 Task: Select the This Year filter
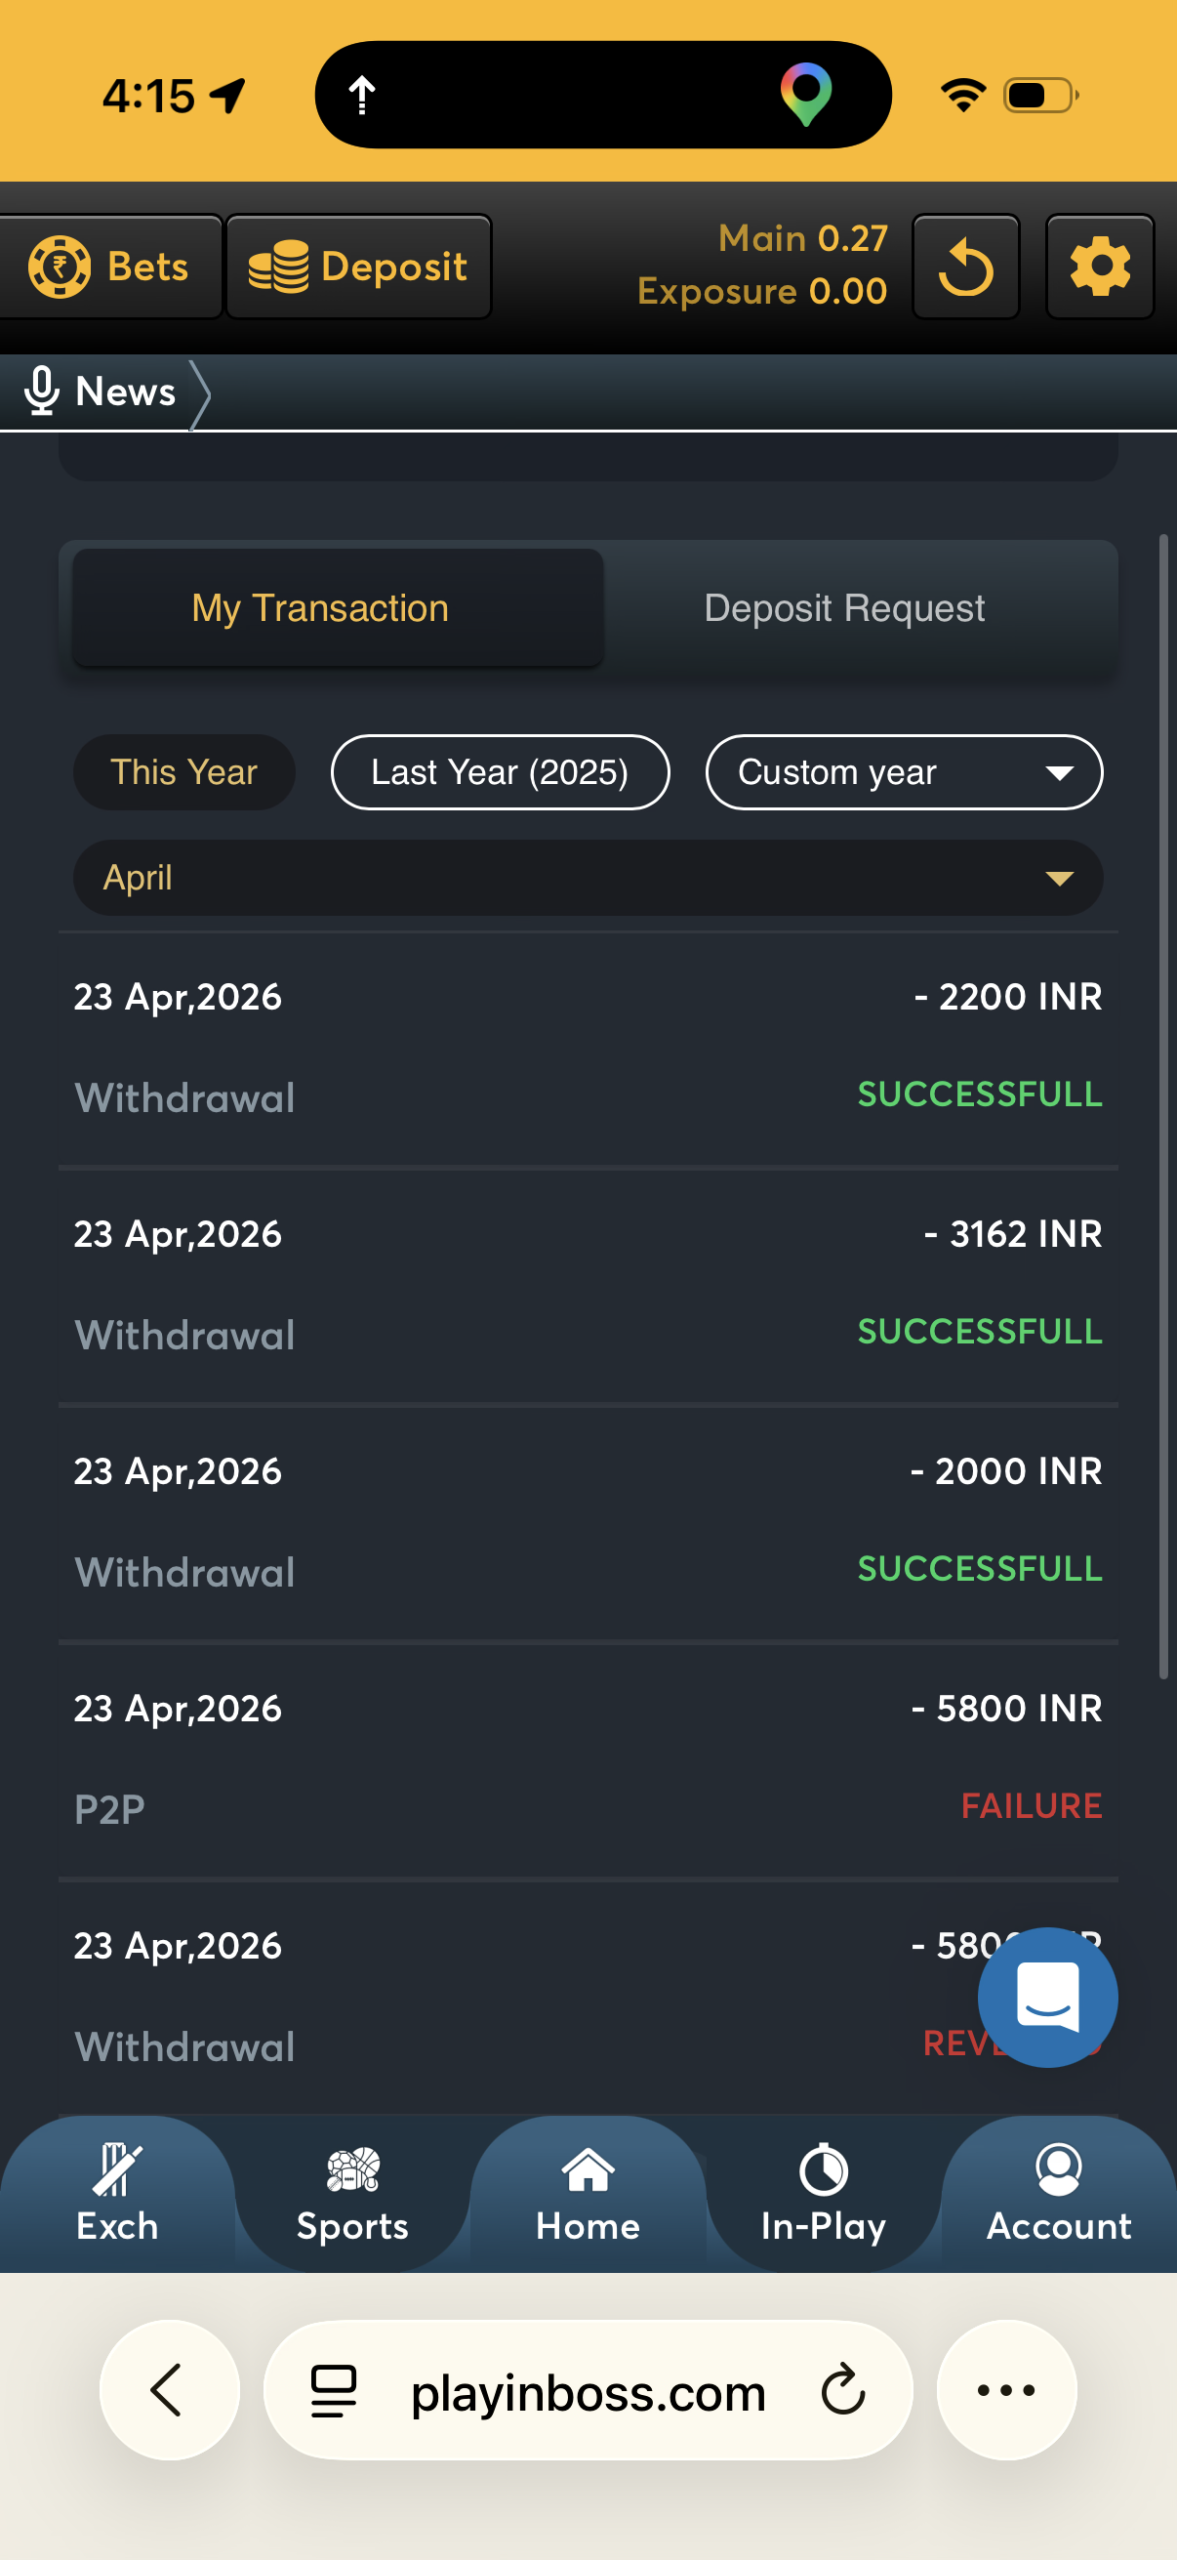[184, 772]
